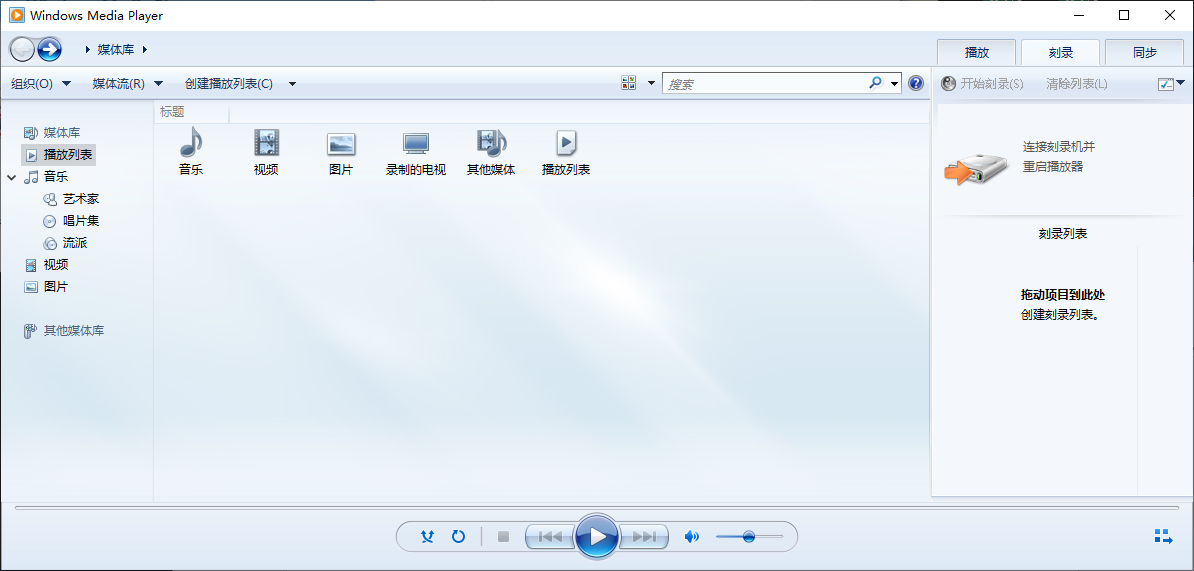Click the 搜索 input field

[765, 84]
